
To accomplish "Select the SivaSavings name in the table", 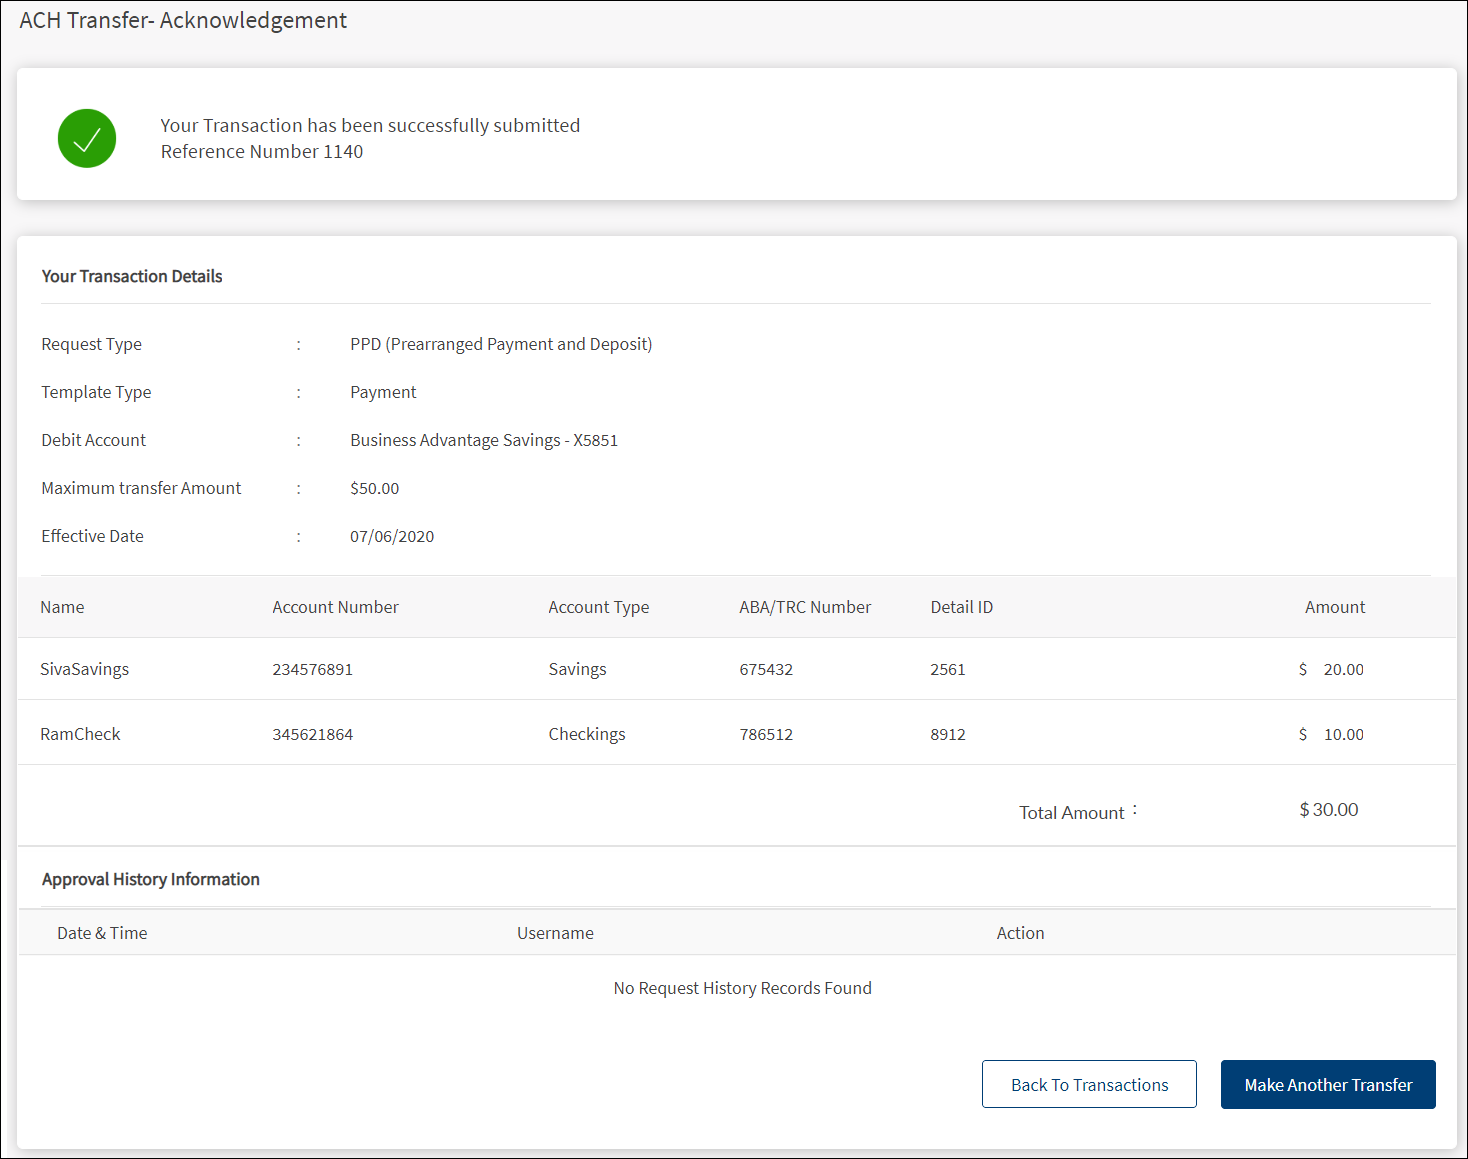I will (85, 669).
